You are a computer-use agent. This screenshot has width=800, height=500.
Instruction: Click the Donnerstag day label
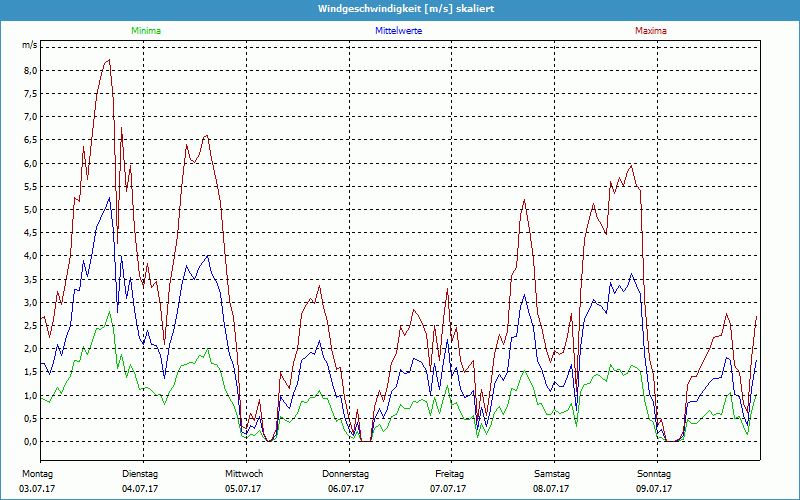pos(345,474)
